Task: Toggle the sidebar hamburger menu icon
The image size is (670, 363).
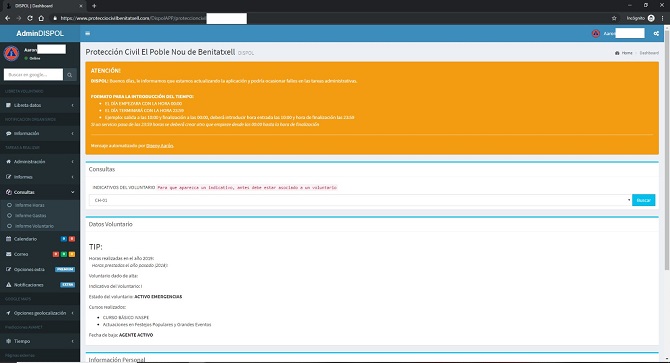Action: [88, 33]
